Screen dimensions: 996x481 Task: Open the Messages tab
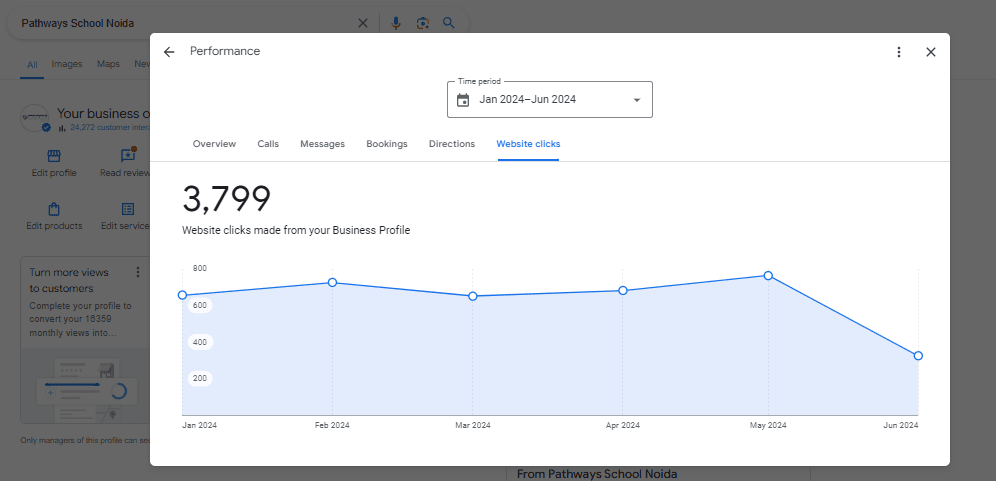[322, 144]
